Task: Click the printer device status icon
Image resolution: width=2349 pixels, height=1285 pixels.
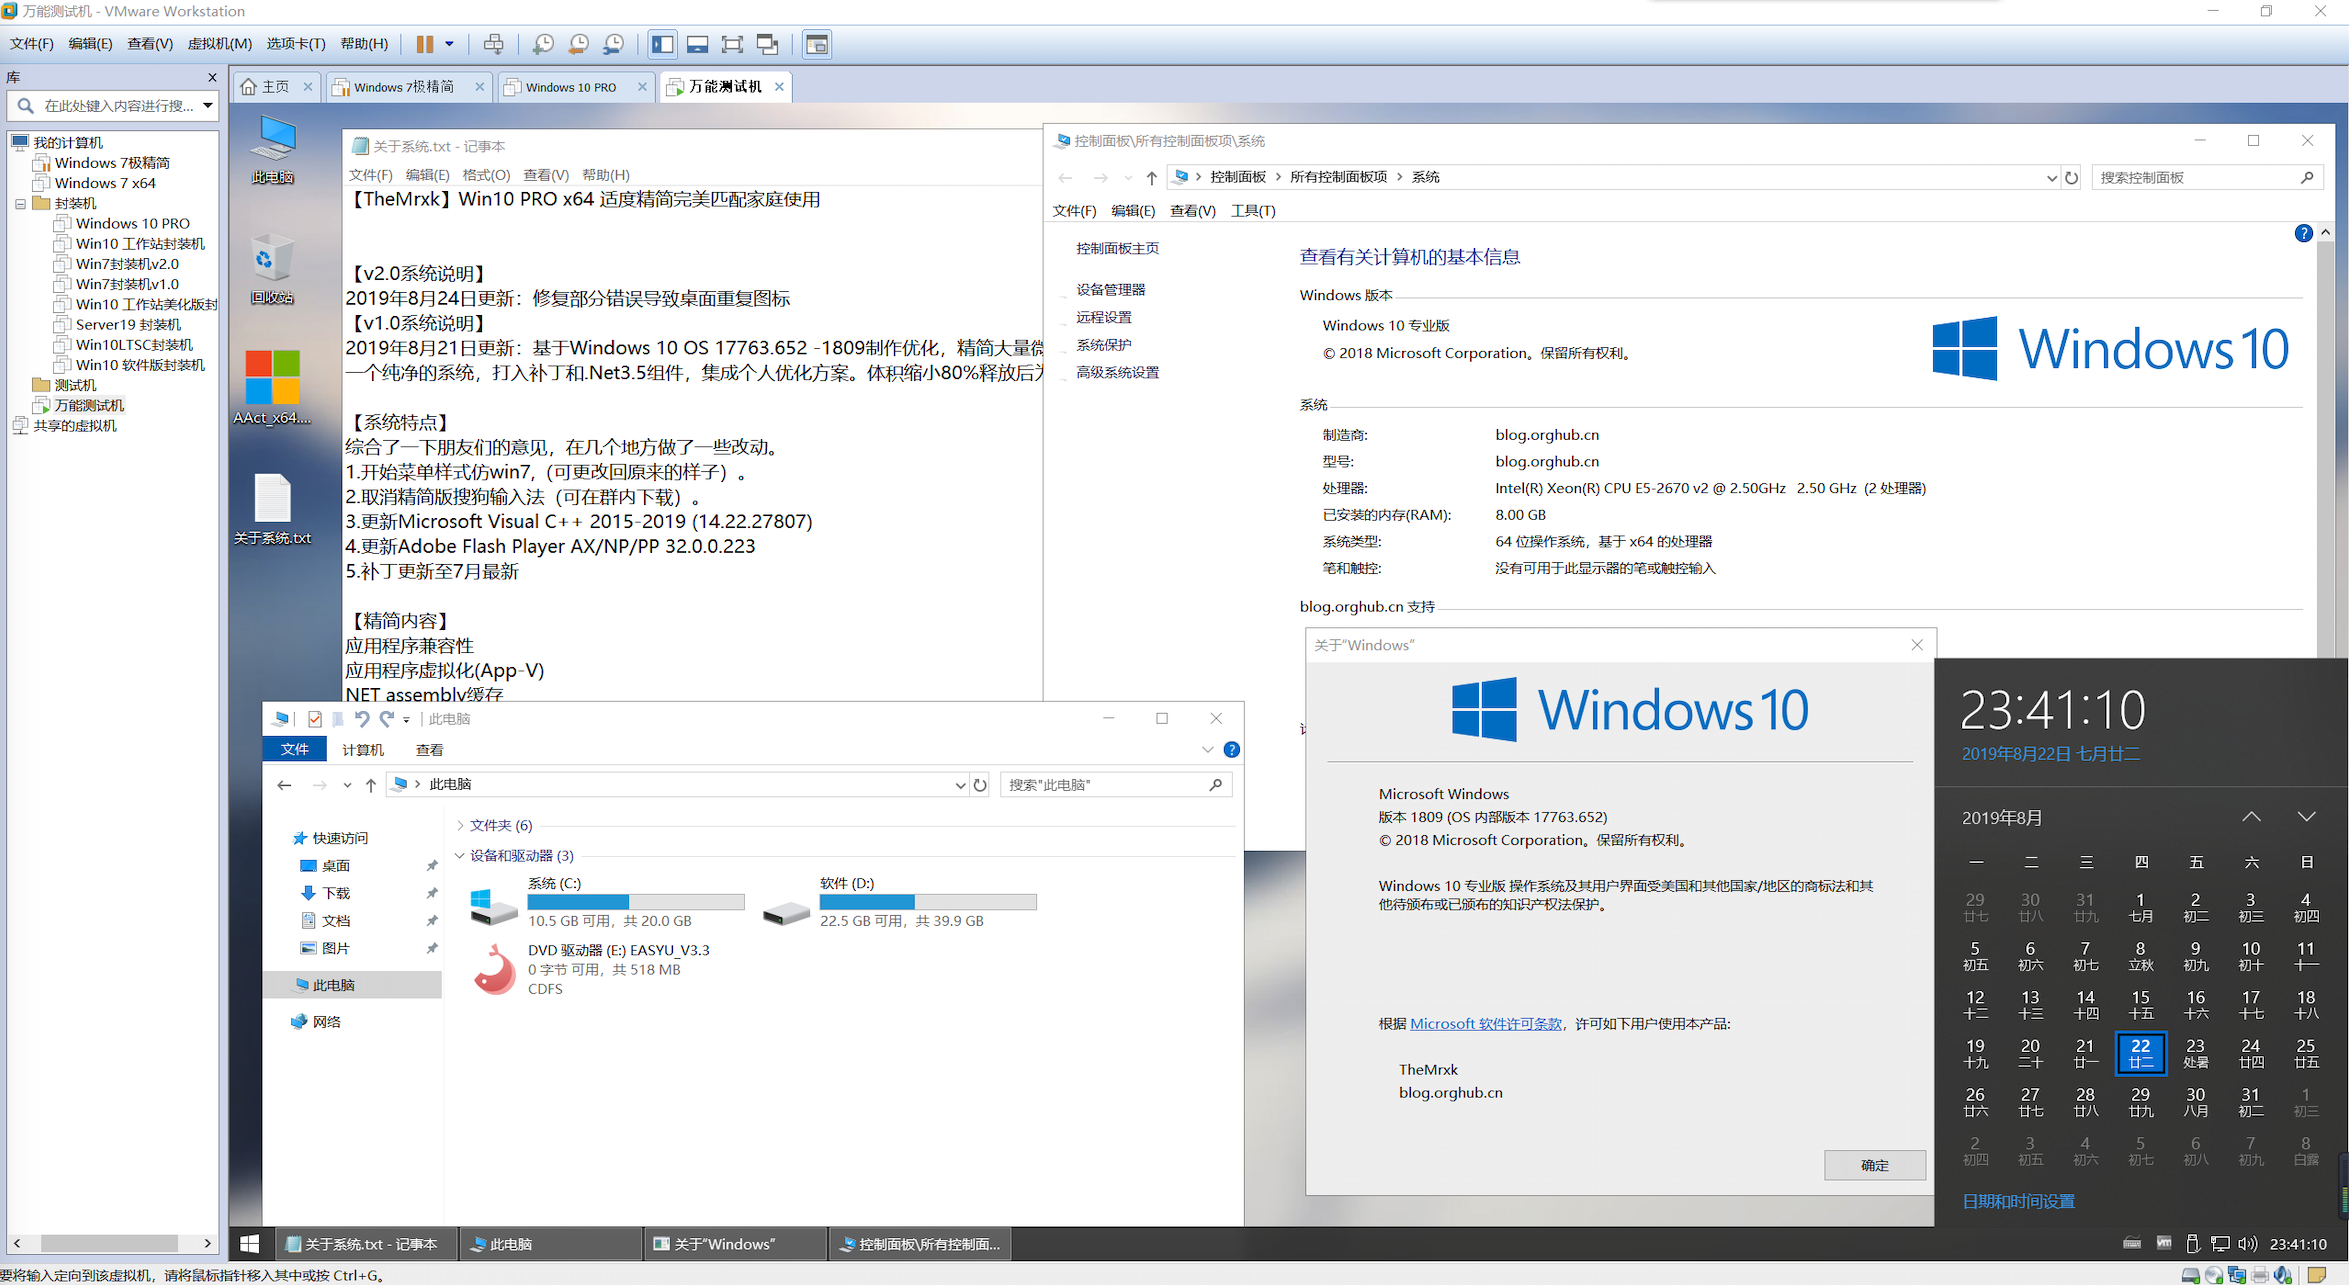Action: coord(2260,1275)
